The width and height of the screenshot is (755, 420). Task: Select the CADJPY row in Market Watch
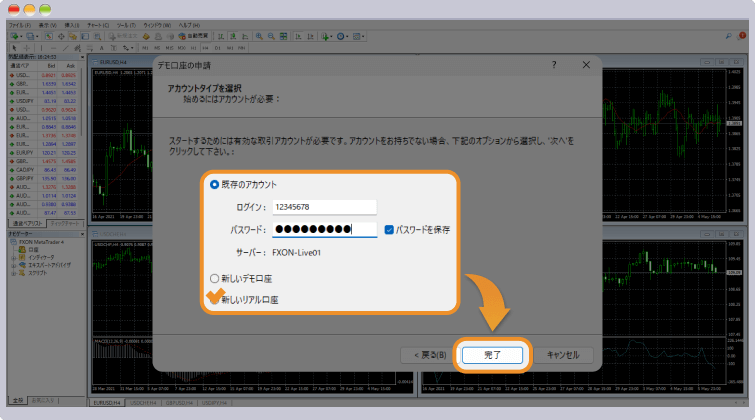click(42, 170)
